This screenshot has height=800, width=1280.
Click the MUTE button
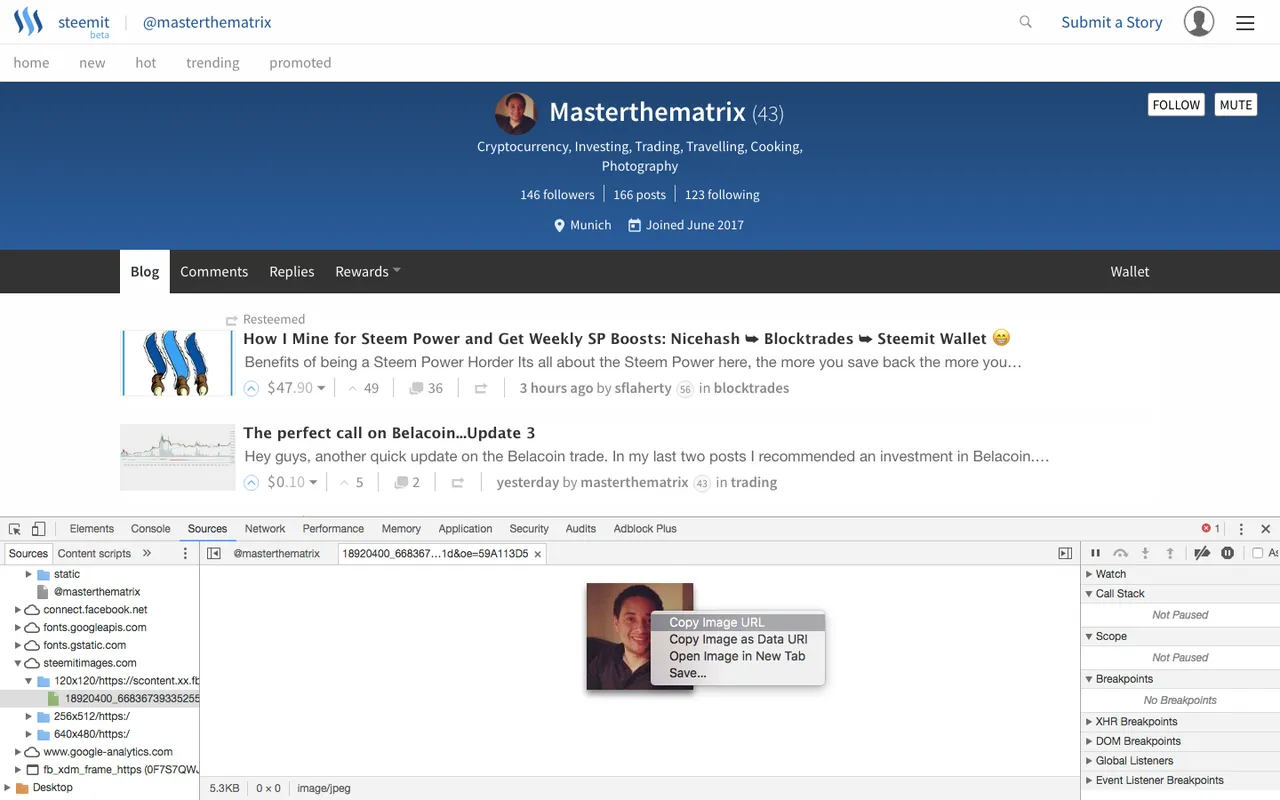[x=1236, y=105]
